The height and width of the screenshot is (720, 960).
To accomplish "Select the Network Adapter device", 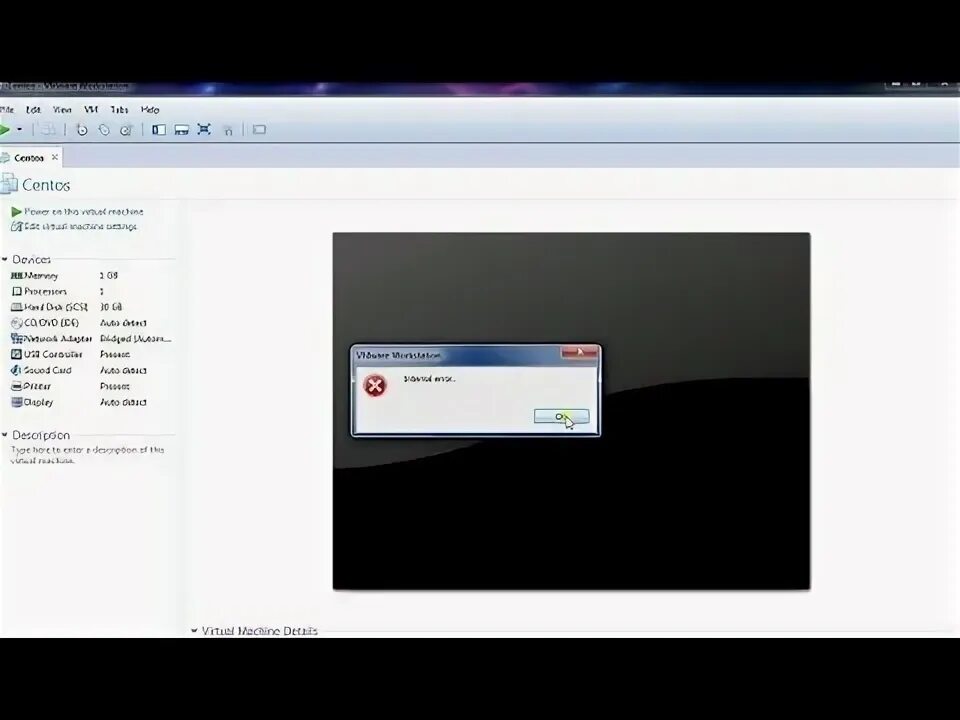I will pos(92,339).
